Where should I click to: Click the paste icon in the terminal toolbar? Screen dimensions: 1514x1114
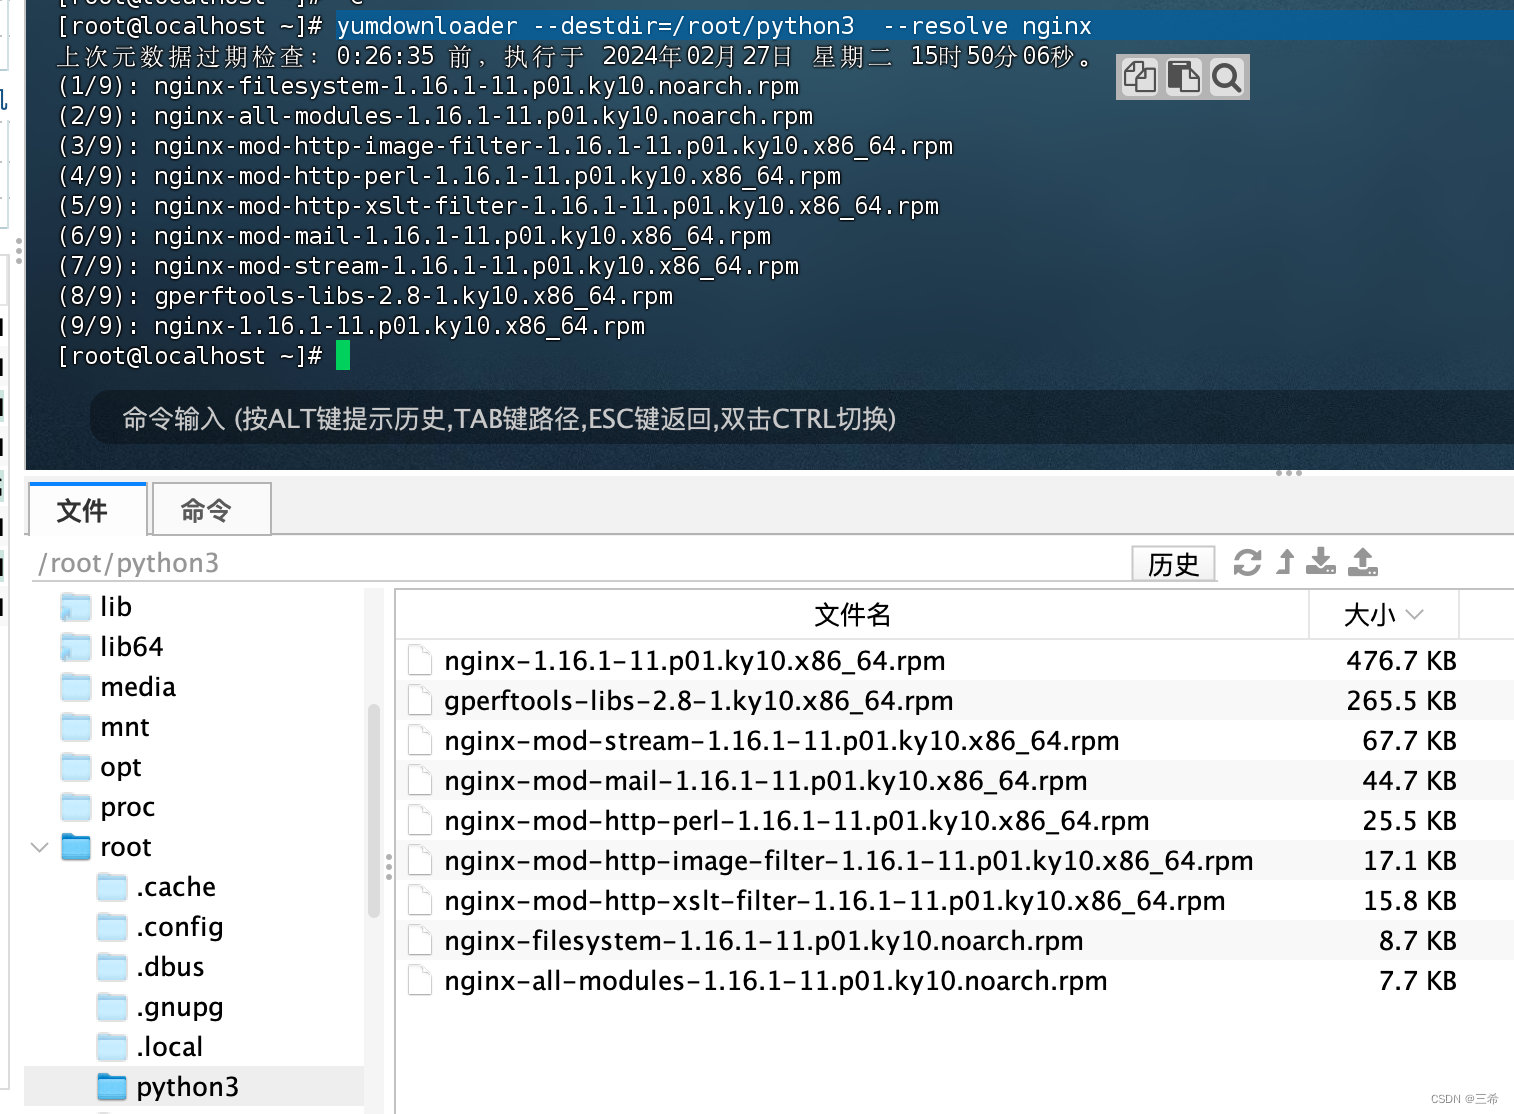[1184, 77]
